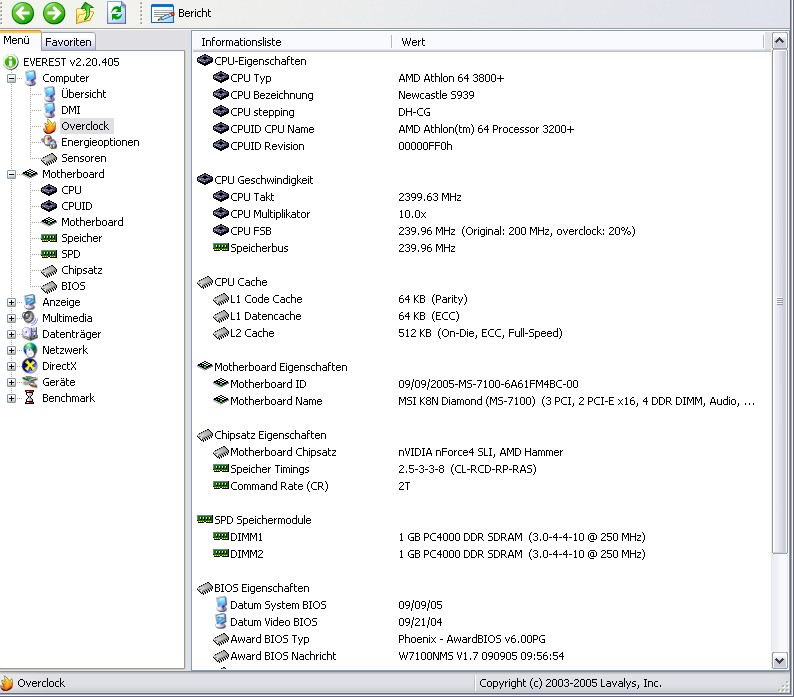794x697 pixels.
Task: Select the Command Rate (CR) row
Action: [481, 486]
